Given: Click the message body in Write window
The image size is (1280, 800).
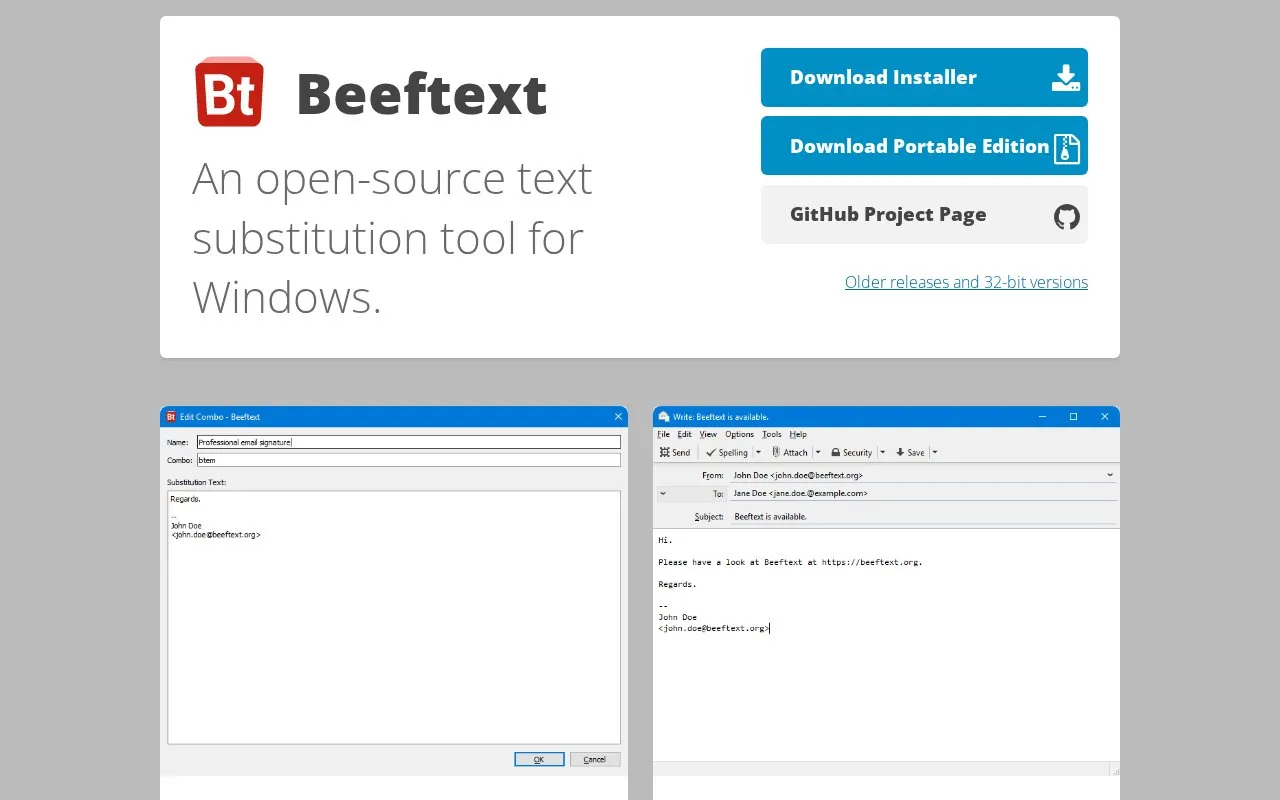Looking at the screenshot, I should (886, 645).
